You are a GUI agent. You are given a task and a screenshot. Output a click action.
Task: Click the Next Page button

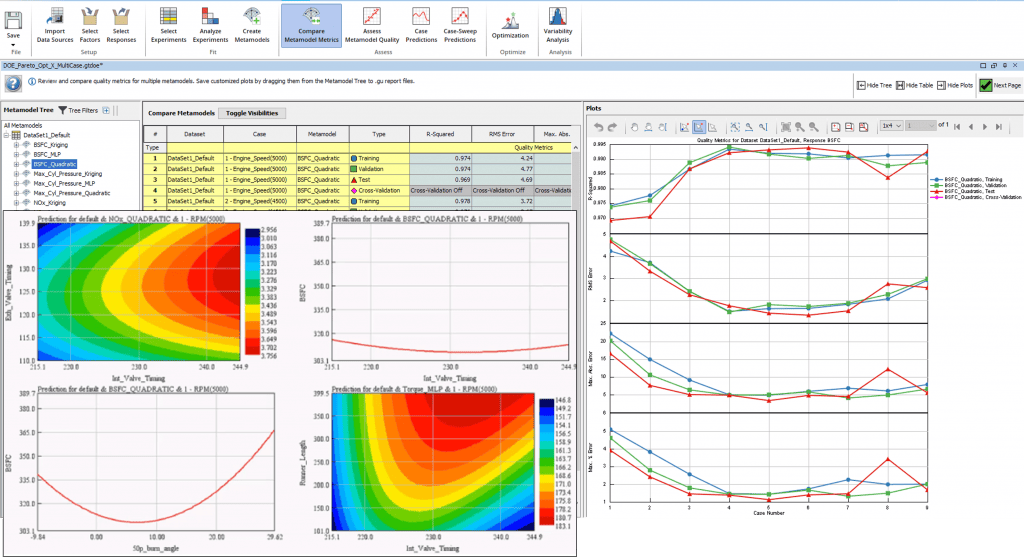(1000, 86)
